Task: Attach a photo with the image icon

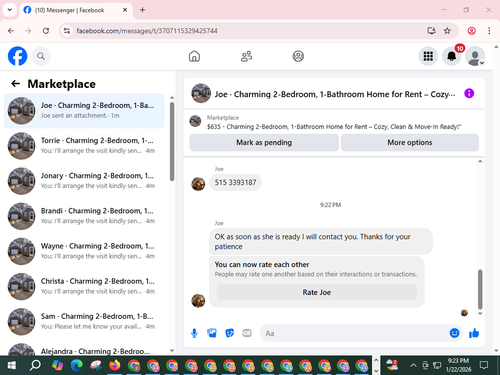Action: point(212,333)
